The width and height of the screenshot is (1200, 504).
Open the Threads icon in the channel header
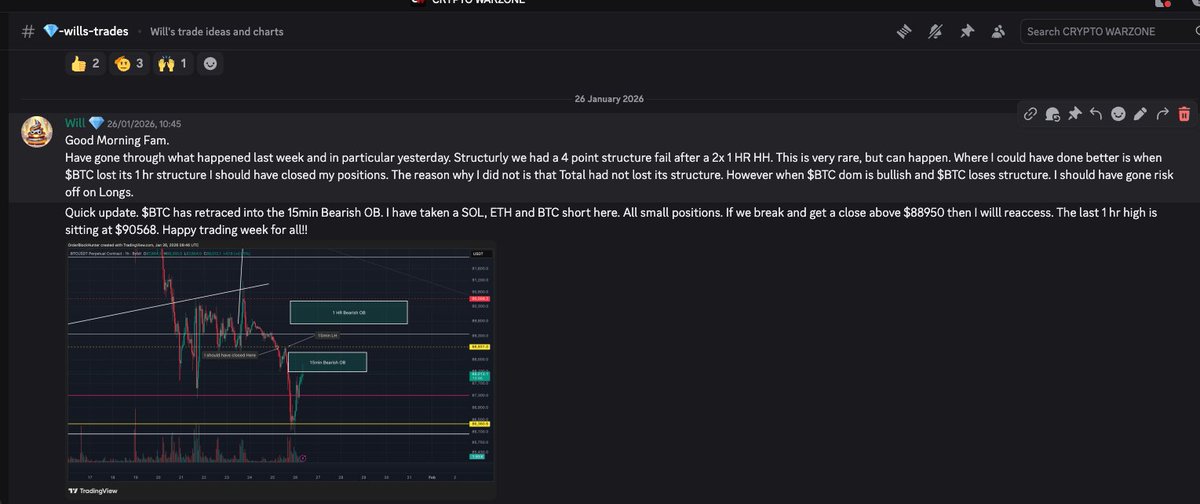[905, 31]
